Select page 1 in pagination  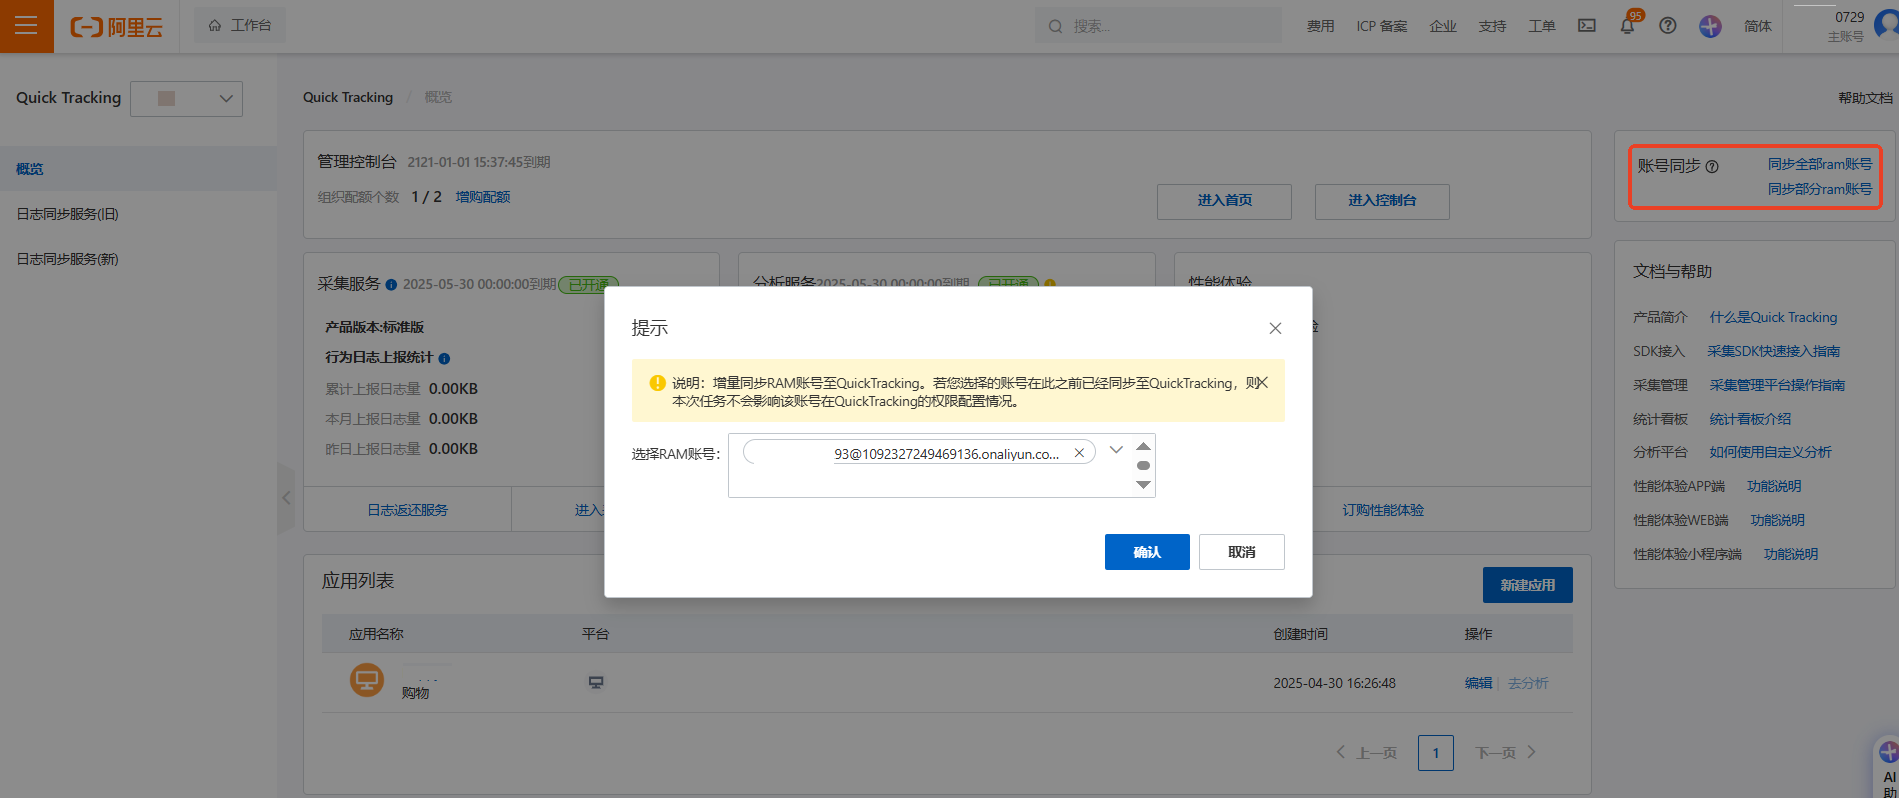pos(1436,753)
